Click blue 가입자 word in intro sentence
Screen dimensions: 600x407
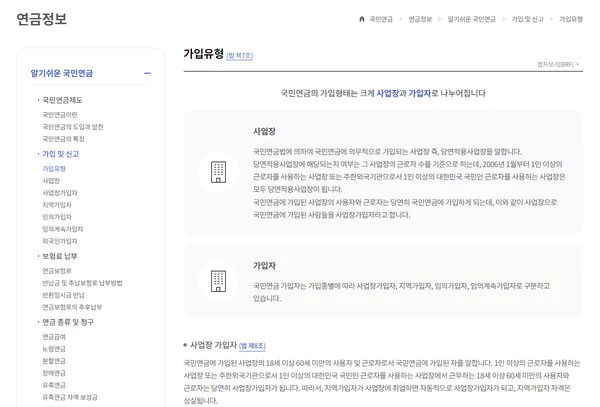419,93
